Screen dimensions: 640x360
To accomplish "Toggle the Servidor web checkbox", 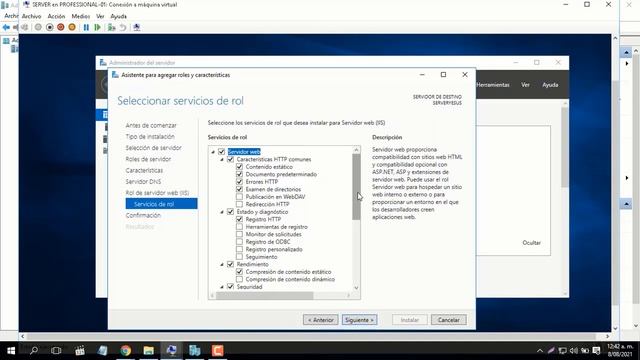I will 222,151.
